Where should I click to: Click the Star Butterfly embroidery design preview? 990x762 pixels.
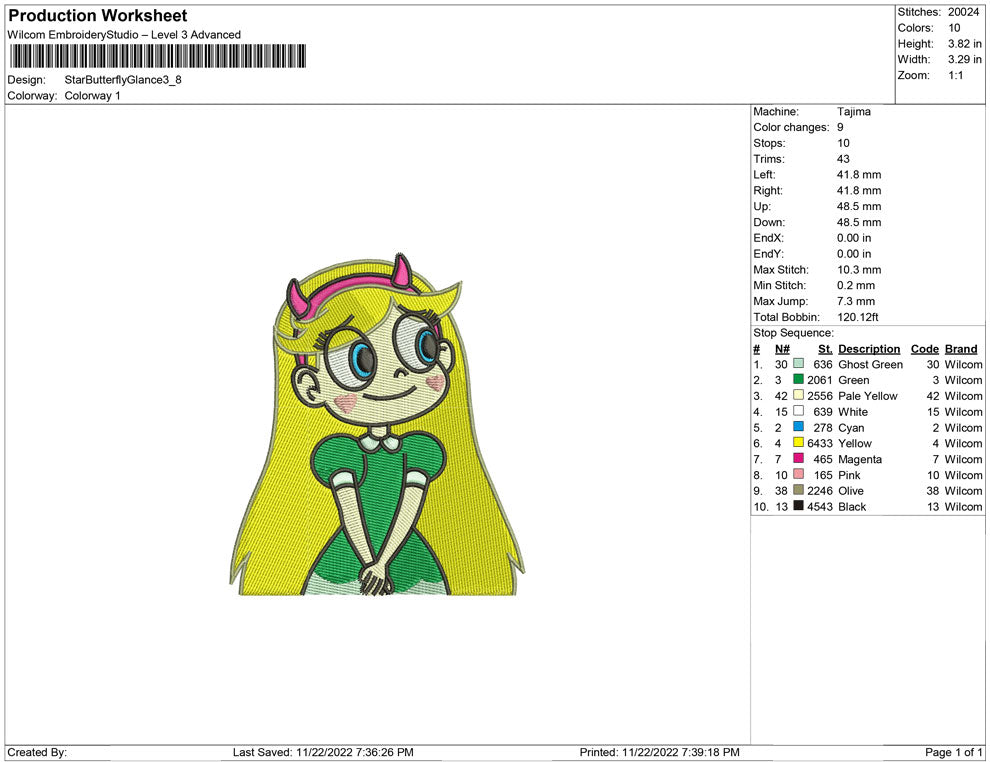tap(377, 424)
